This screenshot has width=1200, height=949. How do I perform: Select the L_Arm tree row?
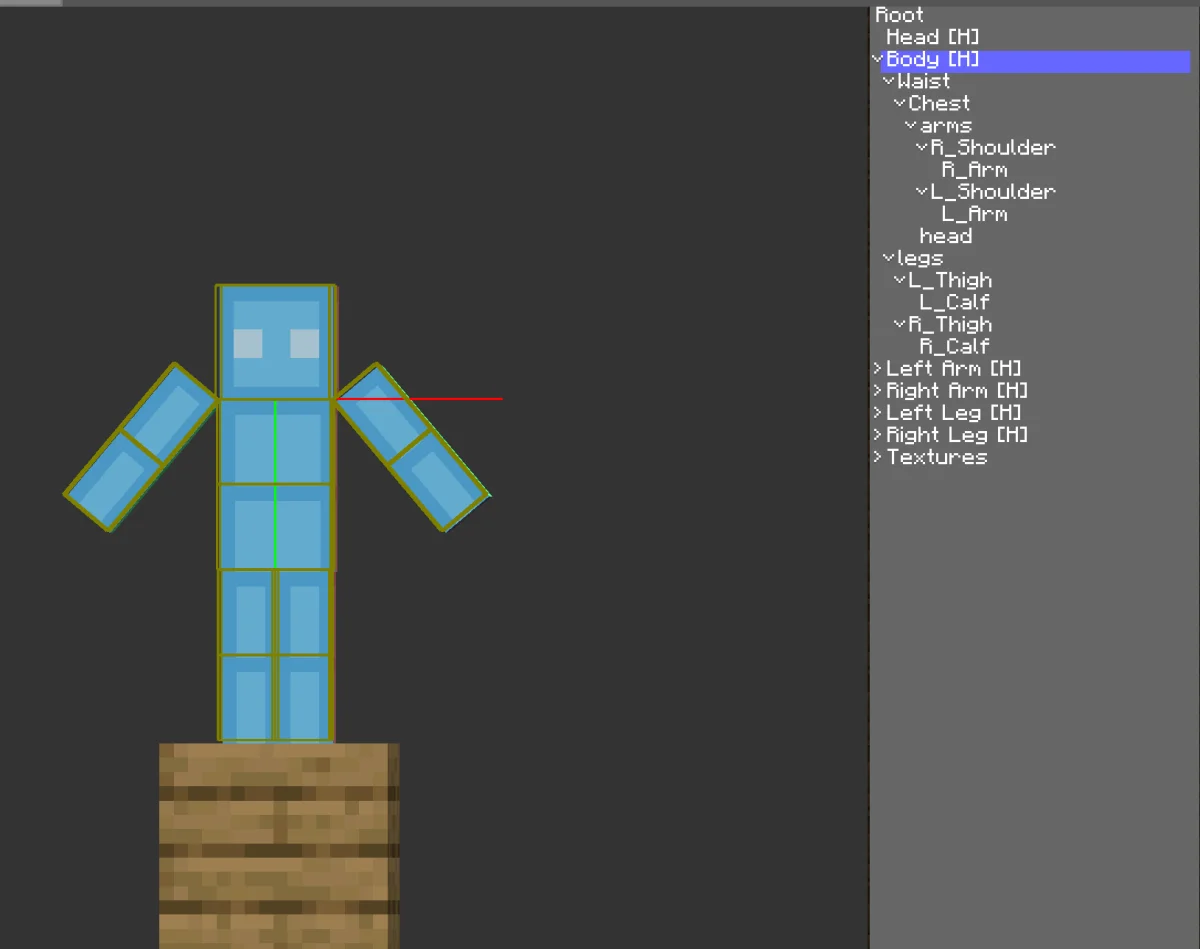pos(974,214)
